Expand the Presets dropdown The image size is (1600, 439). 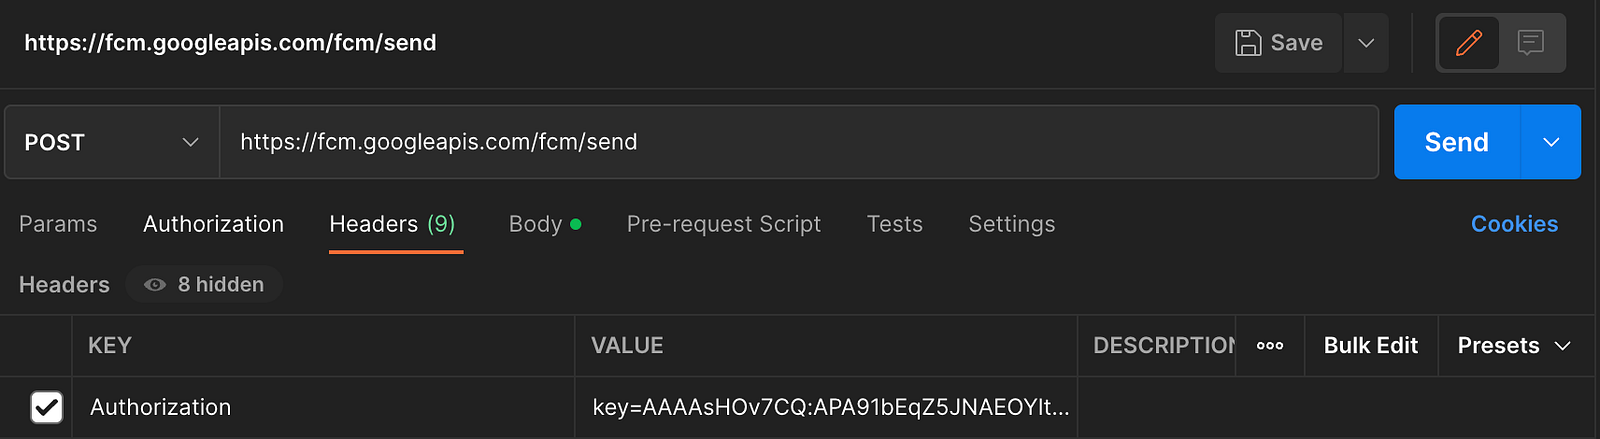pyautogui.click(x=1514, y=346)
